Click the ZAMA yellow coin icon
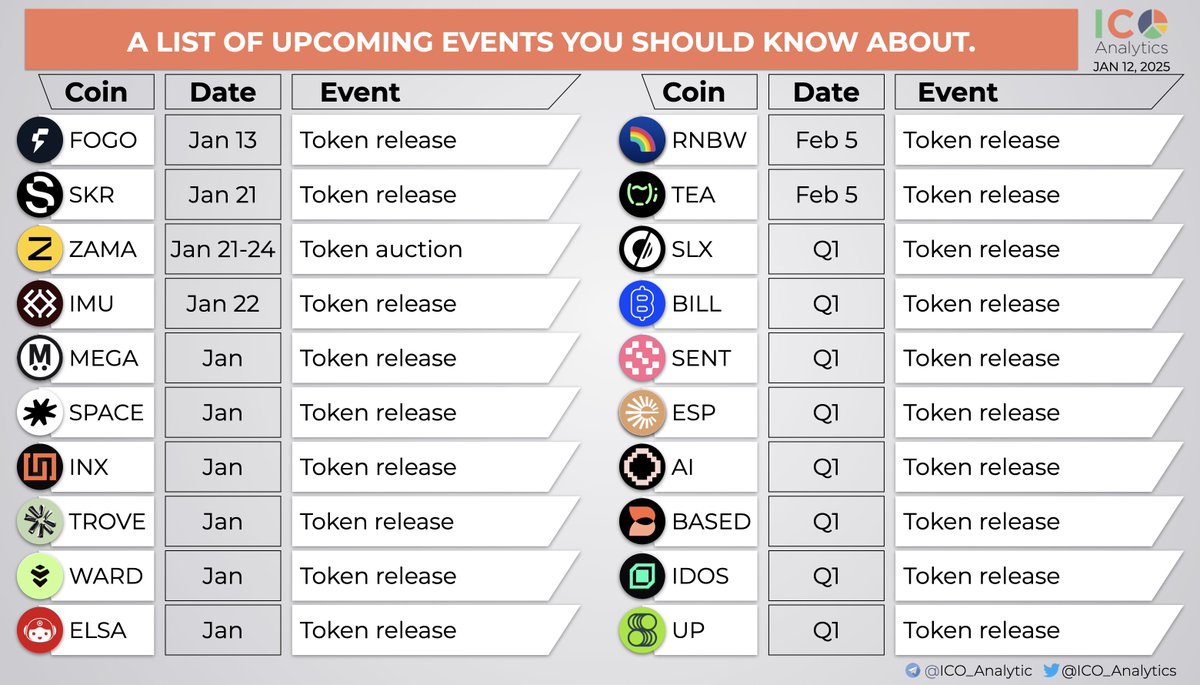This screenshot has height=685, width=1200. point(41,249)
